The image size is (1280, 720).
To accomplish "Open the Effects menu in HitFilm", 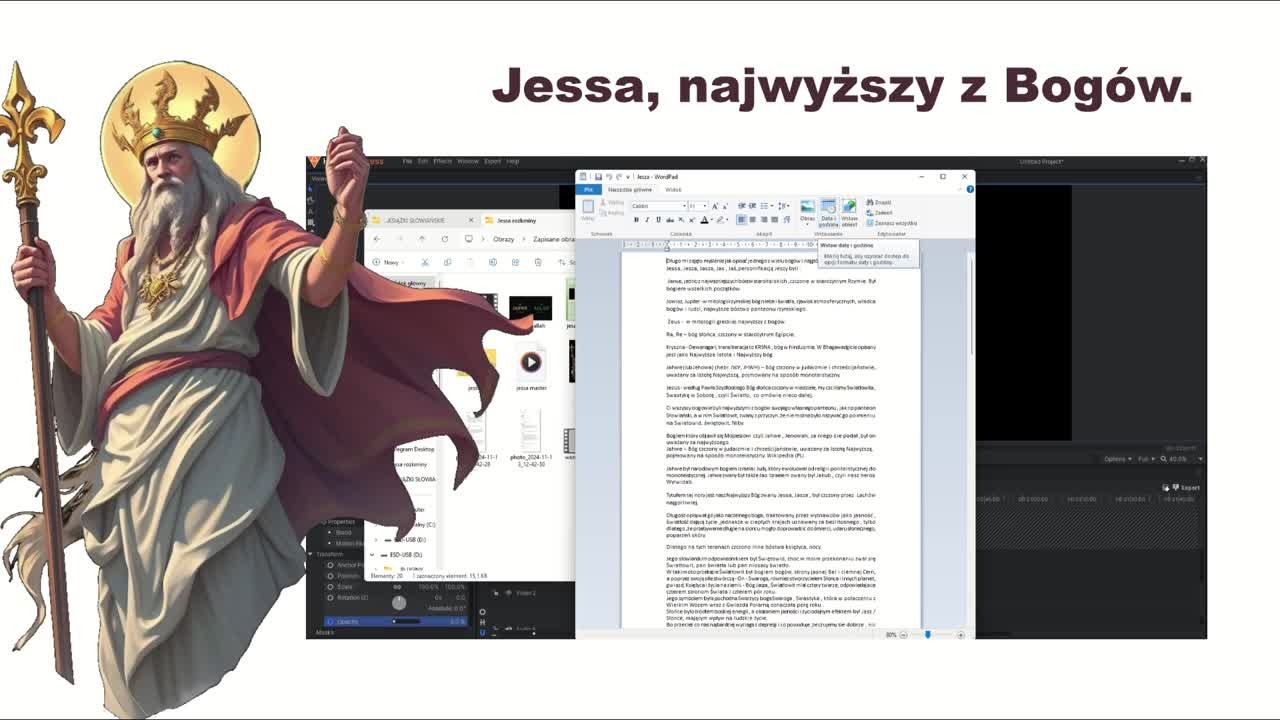I will 442,161.
